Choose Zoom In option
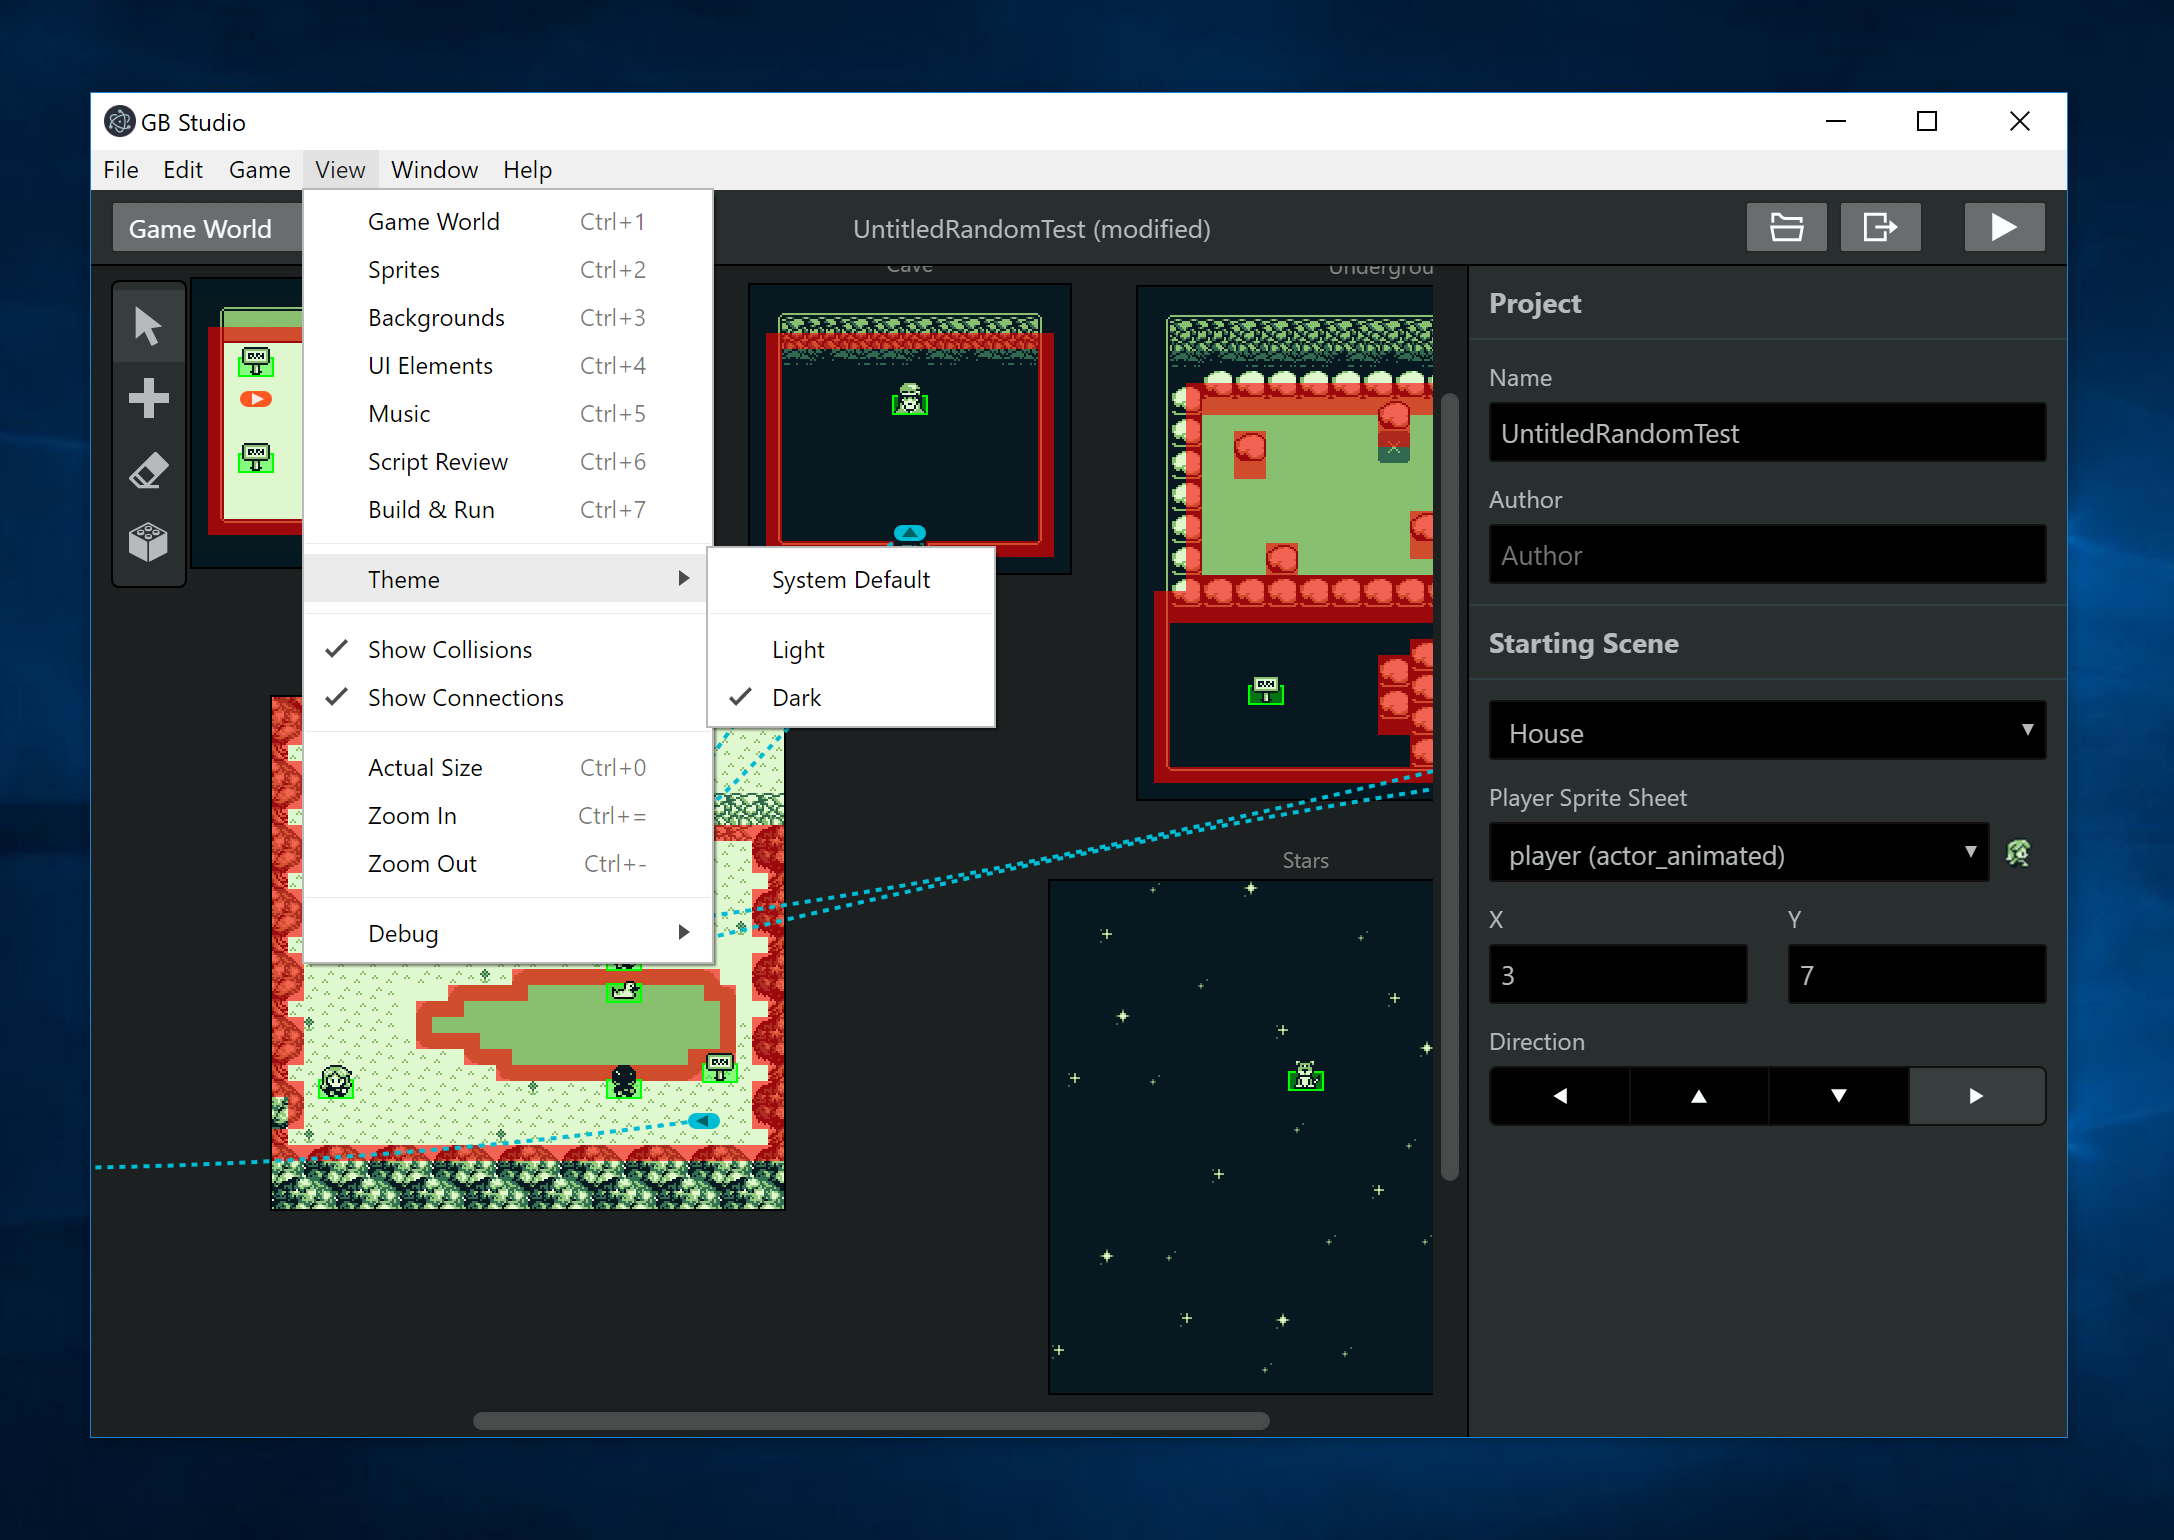 (508, 816)
